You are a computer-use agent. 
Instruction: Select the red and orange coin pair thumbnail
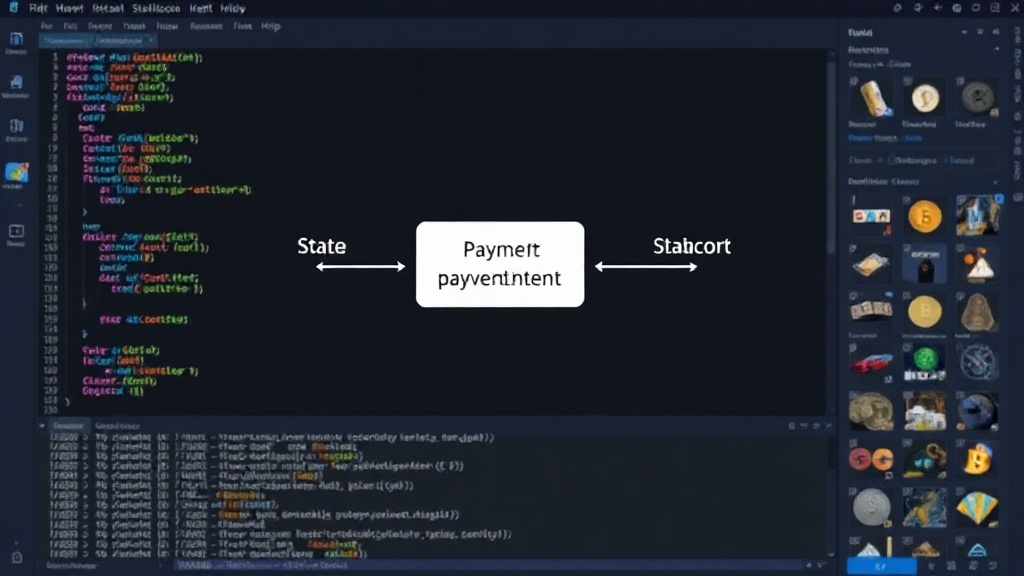pos(871,460)
